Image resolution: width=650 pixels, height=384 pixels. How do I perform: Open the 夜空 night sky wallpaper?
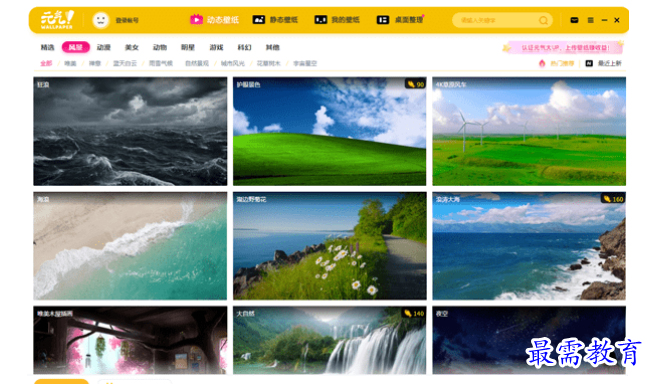(529, 340)
